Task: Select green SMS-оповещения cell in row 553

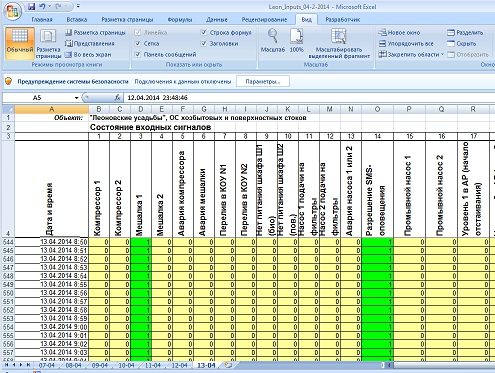Action: [377, 318]
